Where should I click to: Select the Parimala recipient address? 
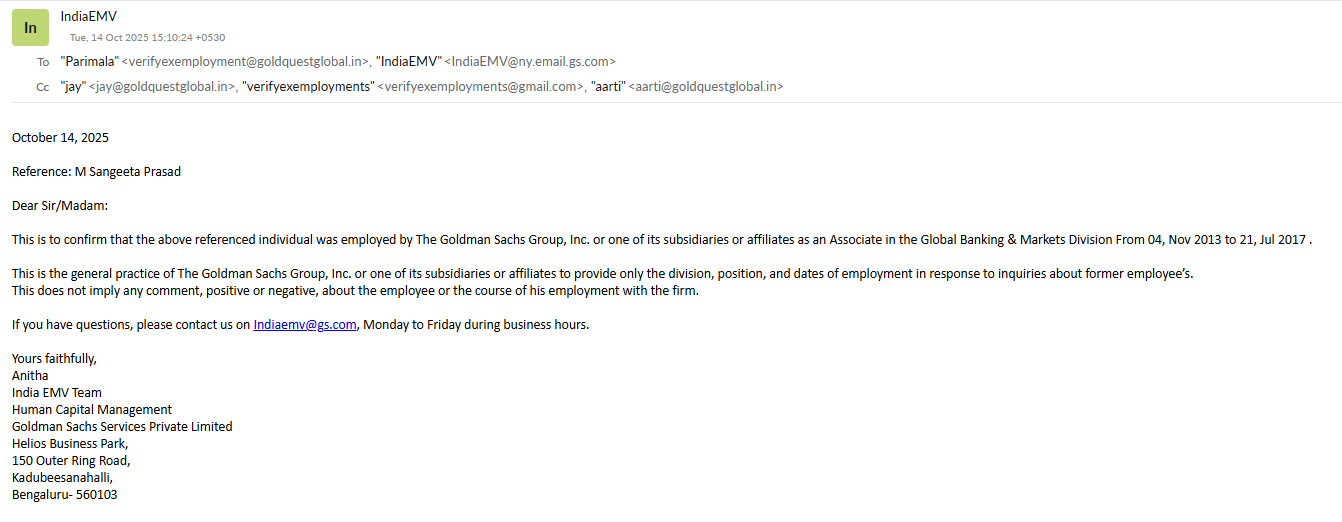coord(215,62)
